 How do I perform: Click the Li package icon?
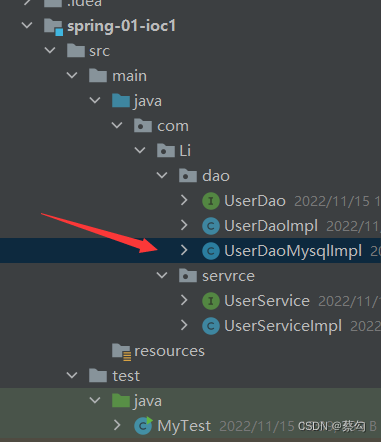pyautogui.click(x=166, y=151)
